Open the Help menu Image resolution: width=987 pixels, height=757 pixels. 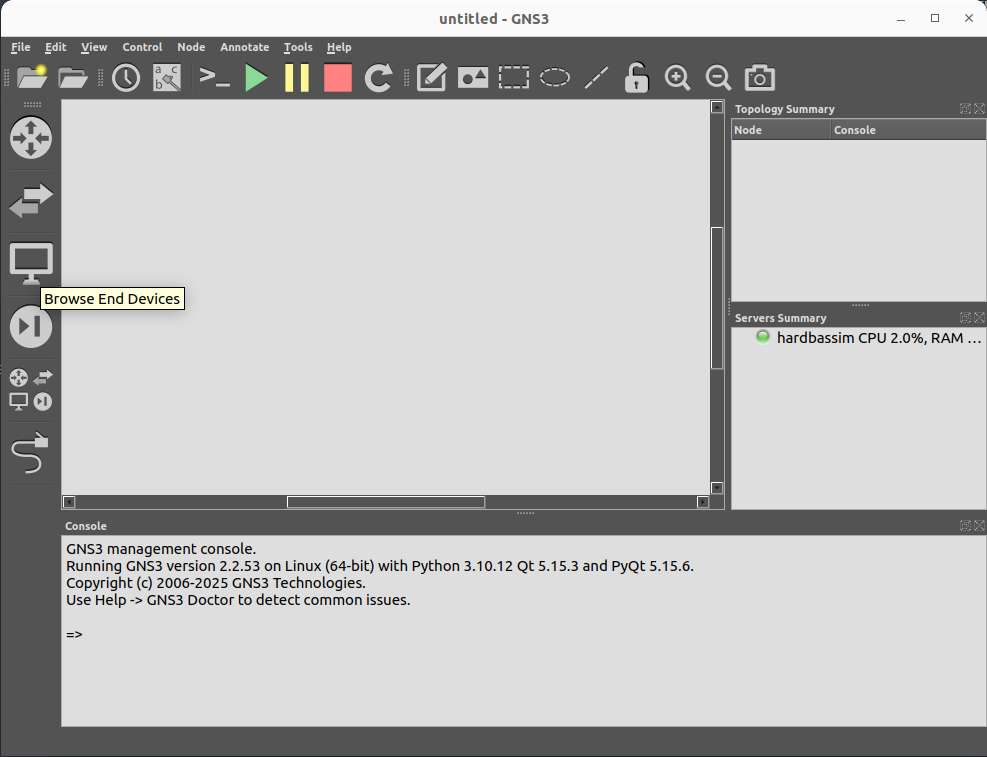pos(339,47)
